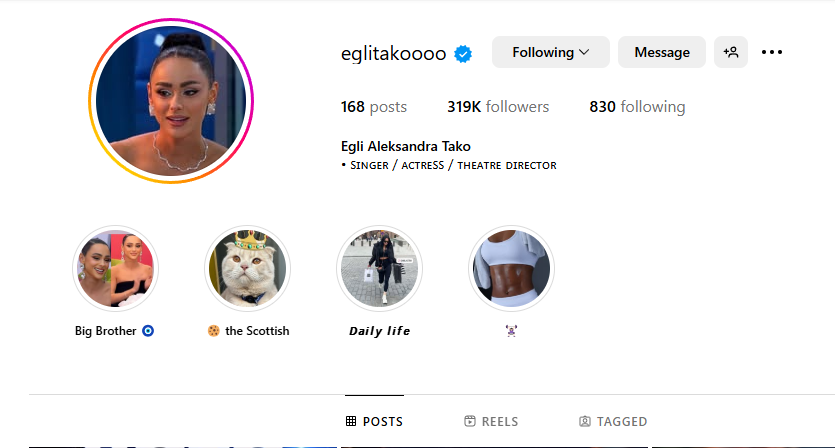View the 319K followers list

(498, 107)
